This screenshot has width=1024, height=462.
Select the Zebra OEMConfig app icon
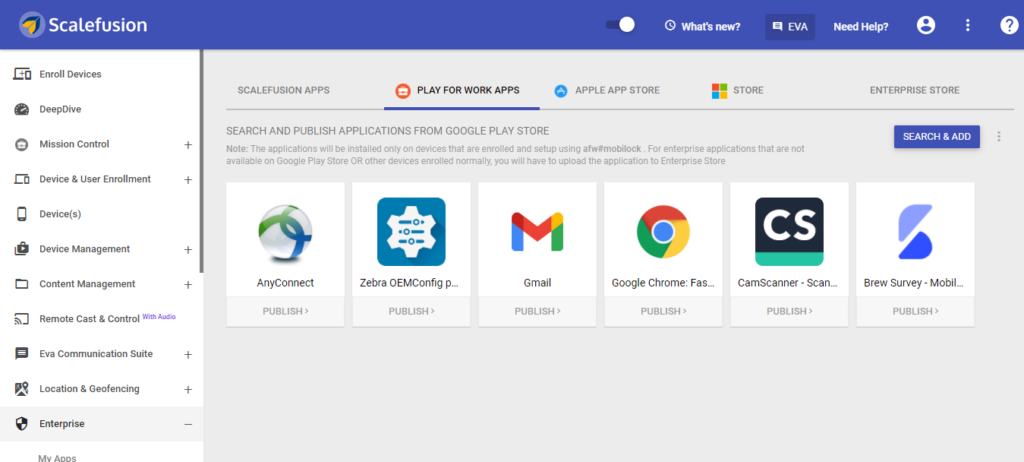(411, 232)
